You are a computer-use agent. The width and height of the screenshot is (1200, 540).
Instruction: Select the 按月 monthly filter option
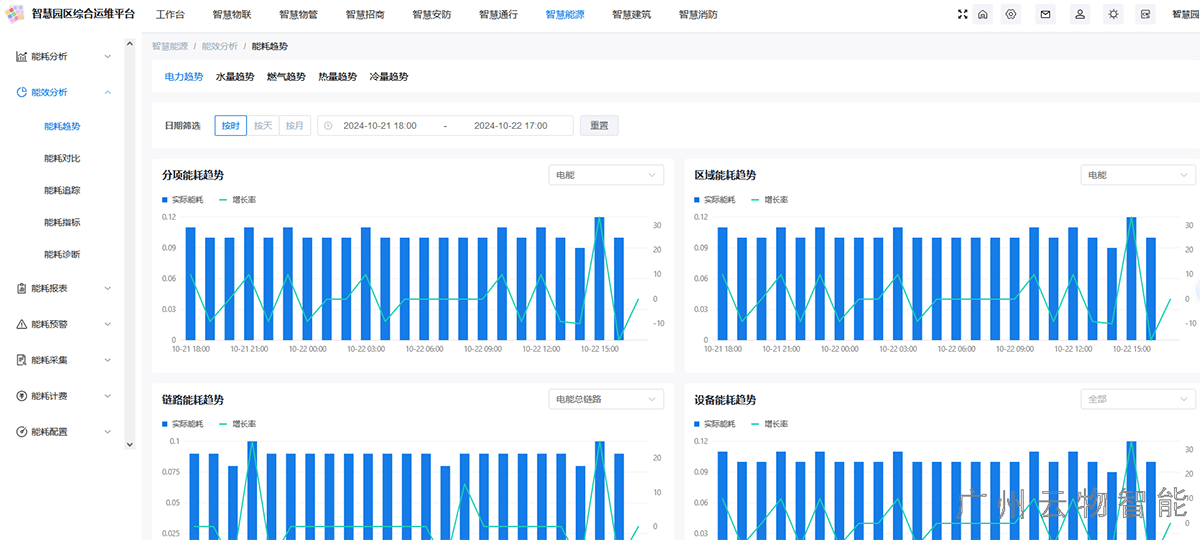[x=294, y=126]
